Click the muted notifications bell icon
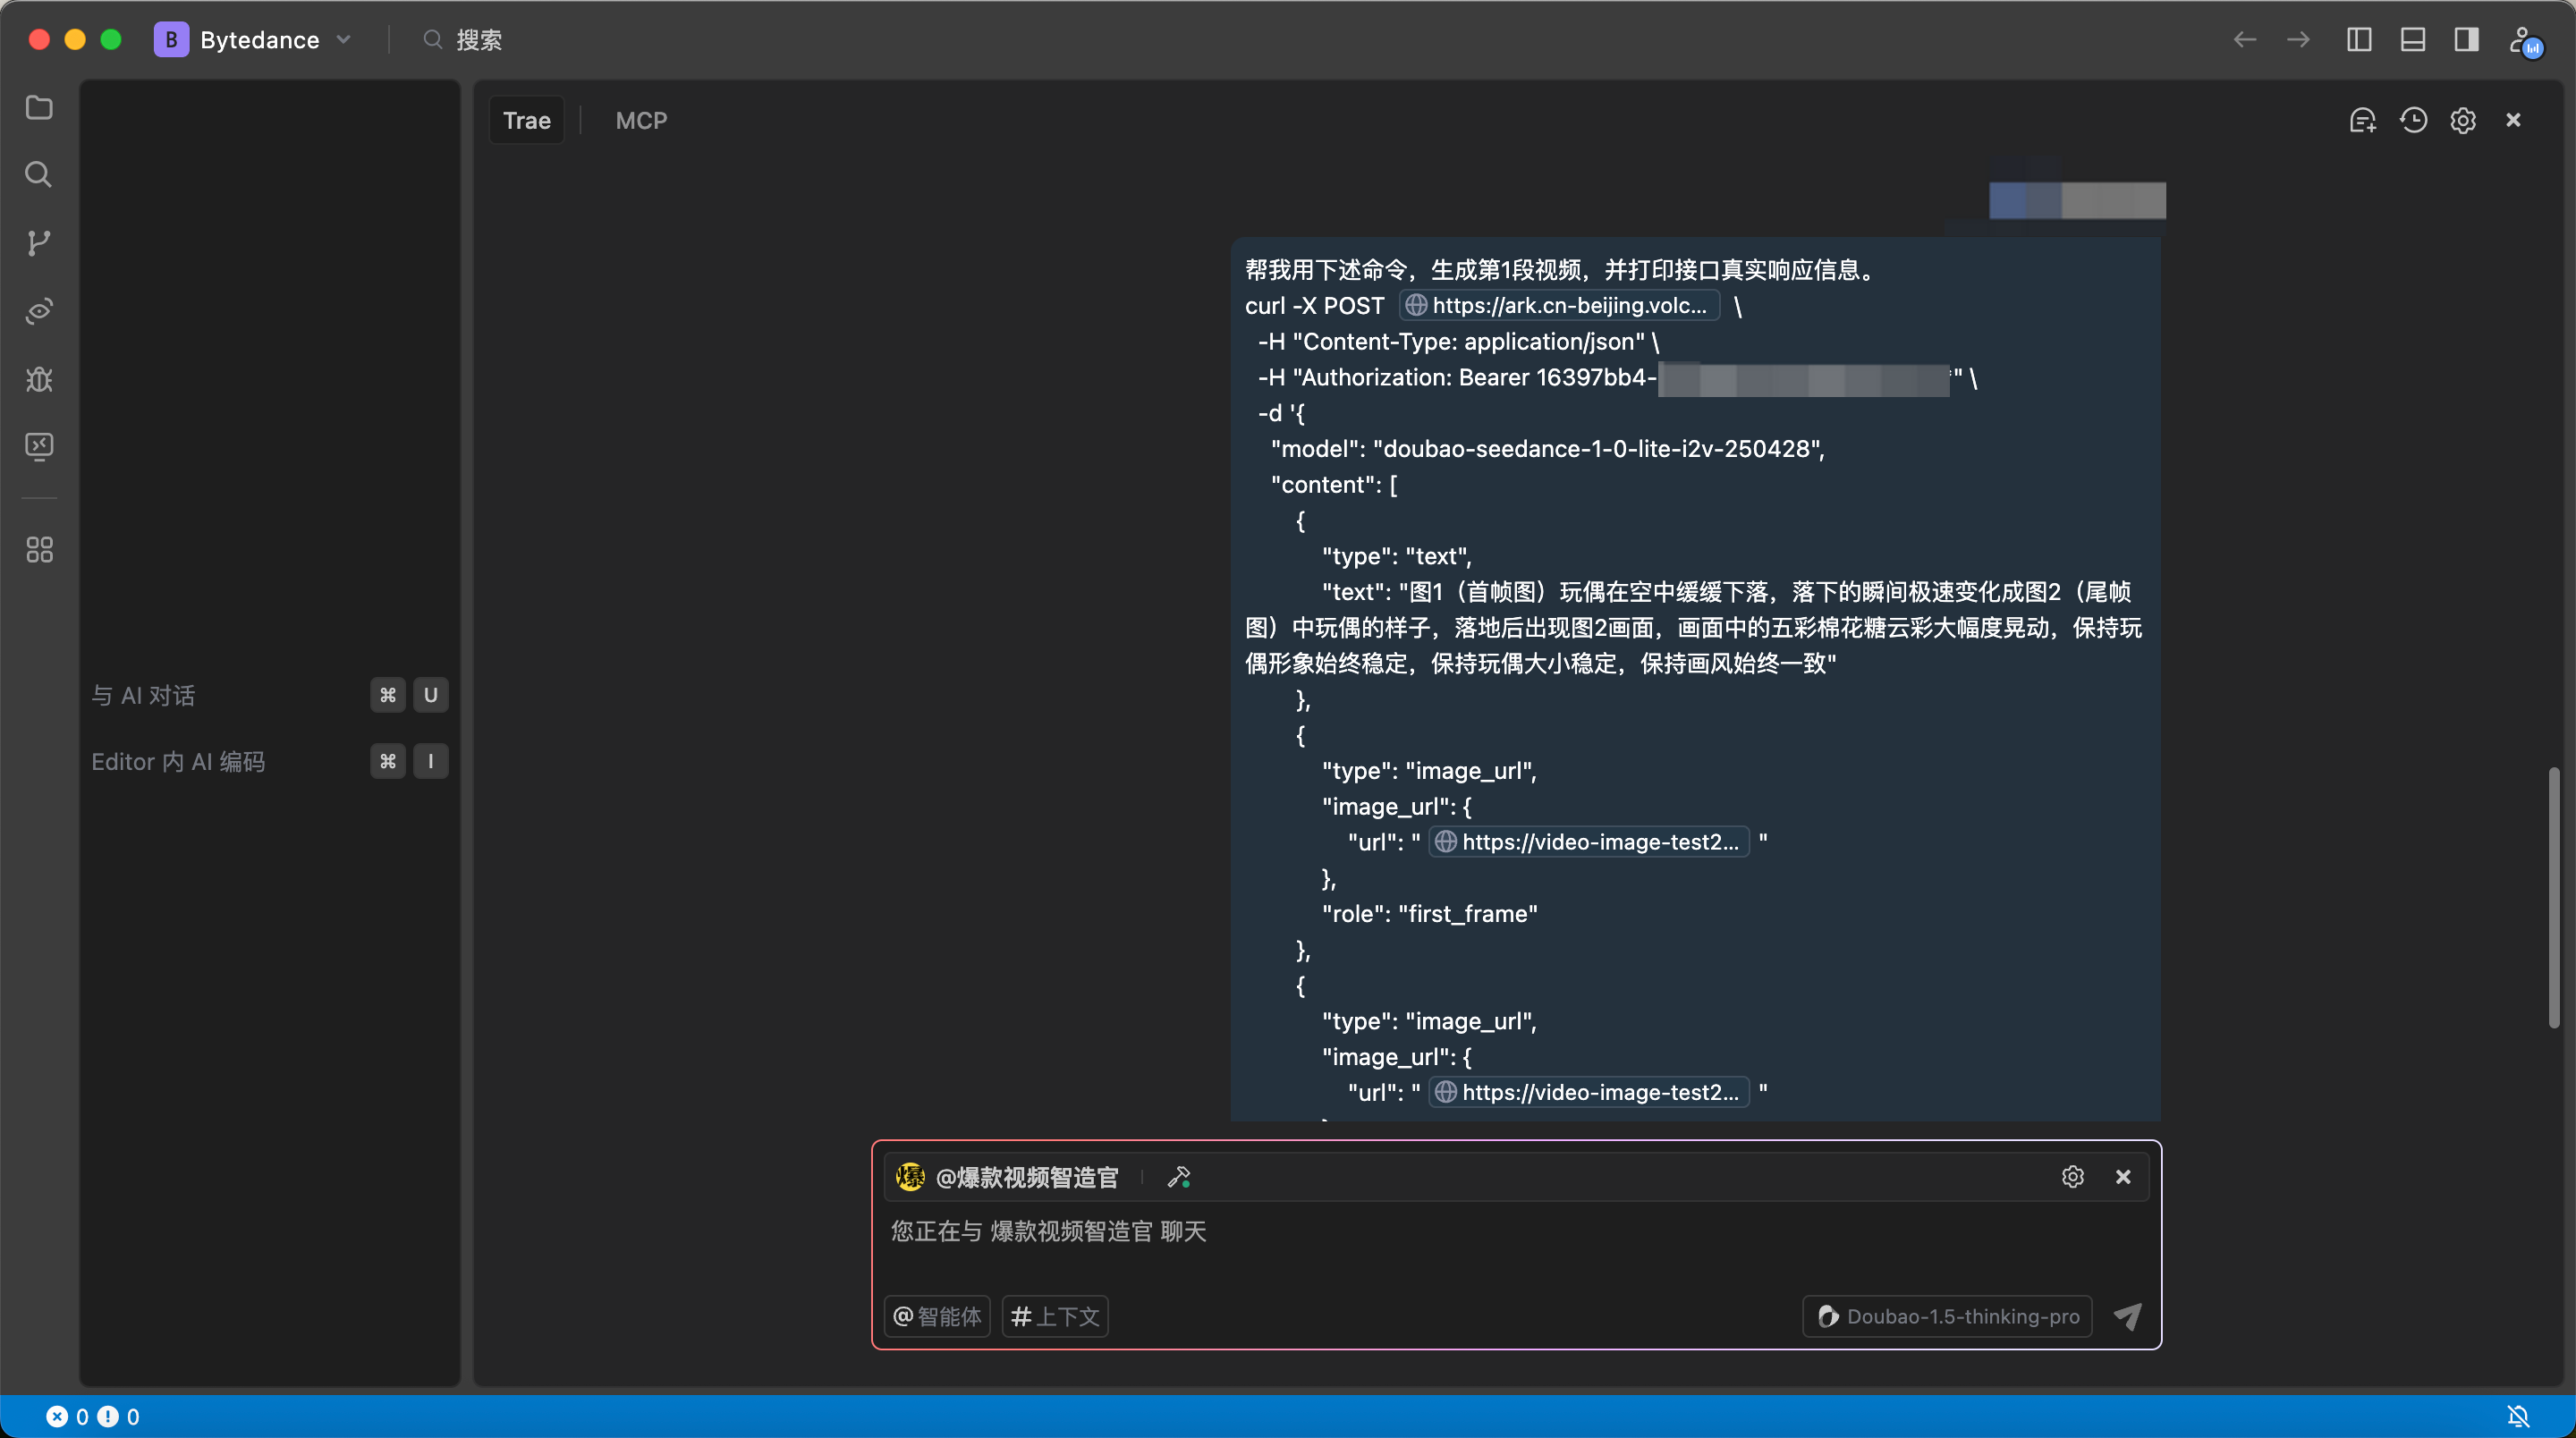Screen dimensions: 2576x1438 tap(2518, 1416)
